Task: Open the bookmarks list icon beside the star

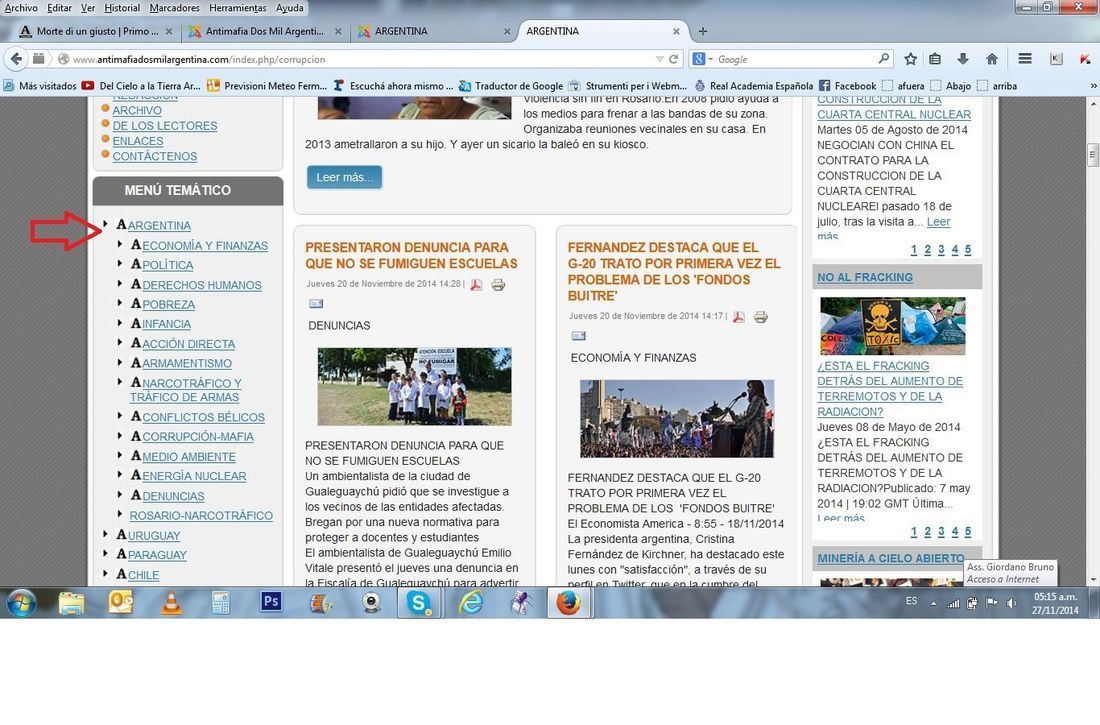Action: (935, 59)
